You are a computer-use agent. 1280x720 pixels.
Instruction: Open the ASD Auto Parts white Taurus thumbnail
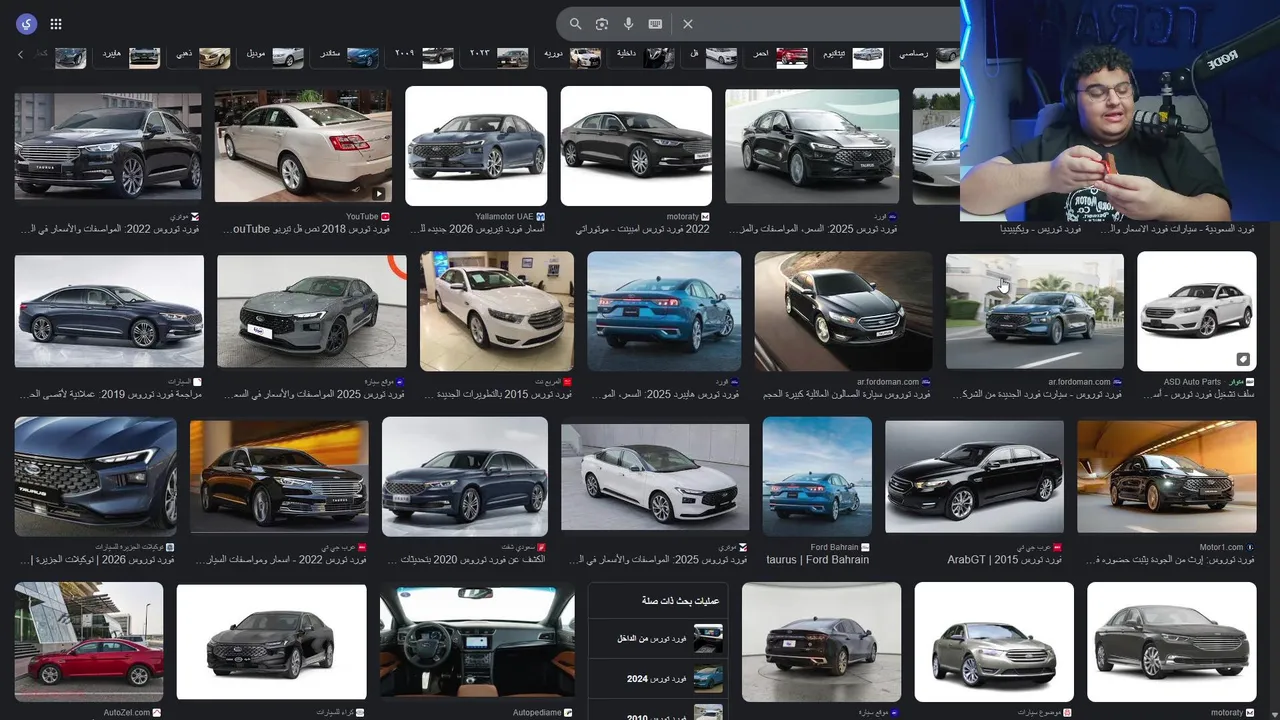tap(1197, 311)
